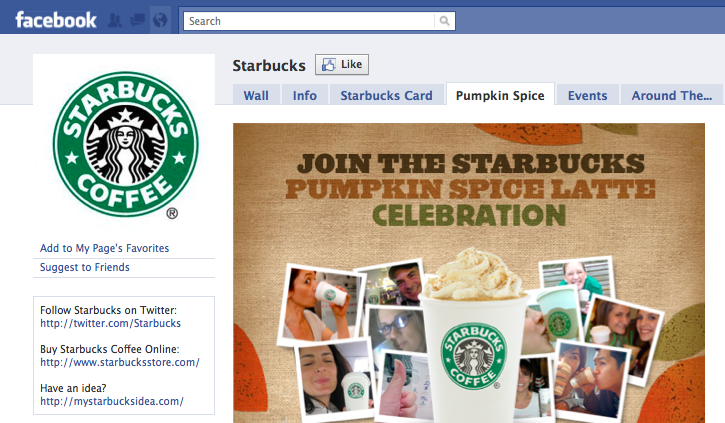Open the Around The... tab

[x=672, y=95]
